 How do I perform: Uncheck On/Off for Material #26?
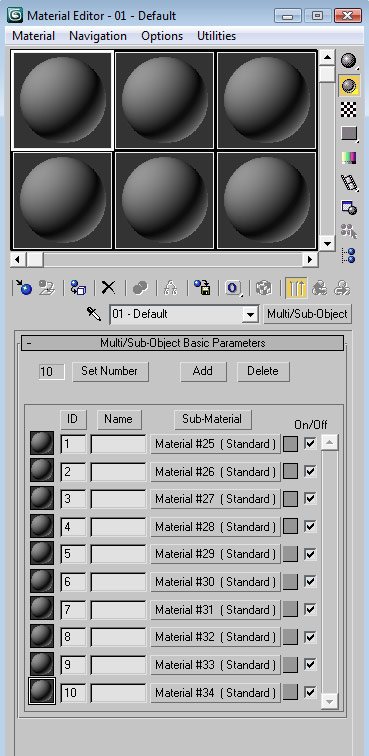(310, 471)
